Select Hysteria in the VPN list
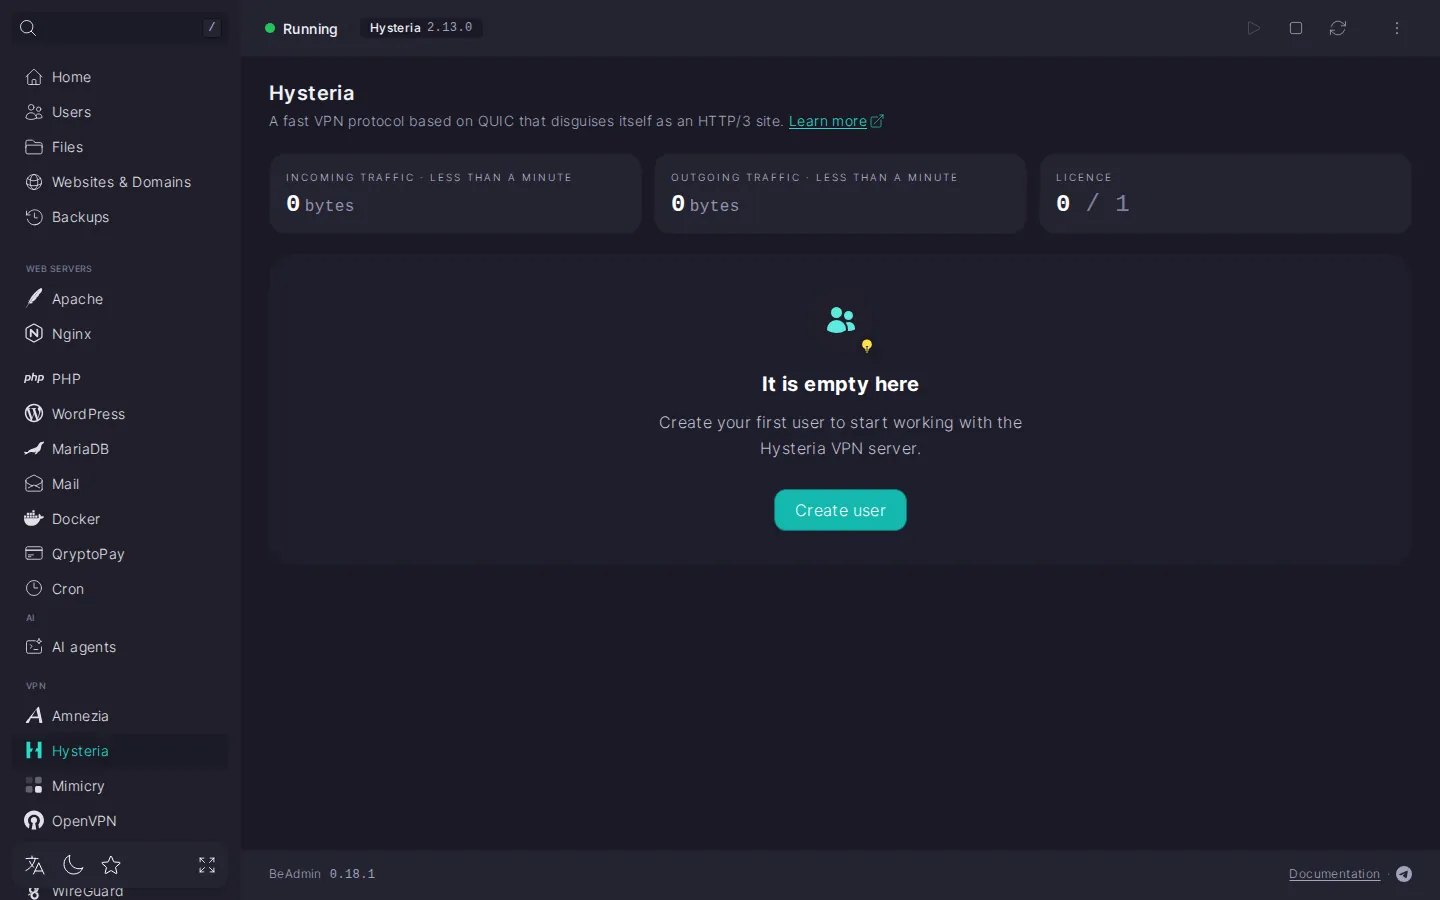 [119, 751]
